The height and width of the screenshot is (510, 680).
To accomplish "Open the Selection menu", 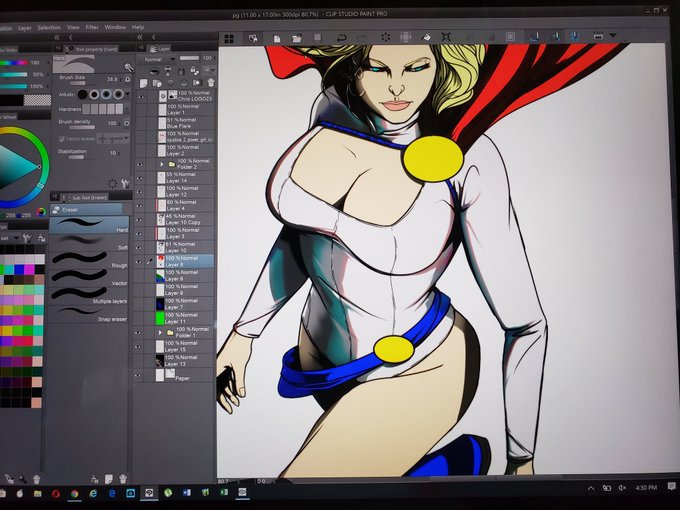I will click(x=49, y=28).
